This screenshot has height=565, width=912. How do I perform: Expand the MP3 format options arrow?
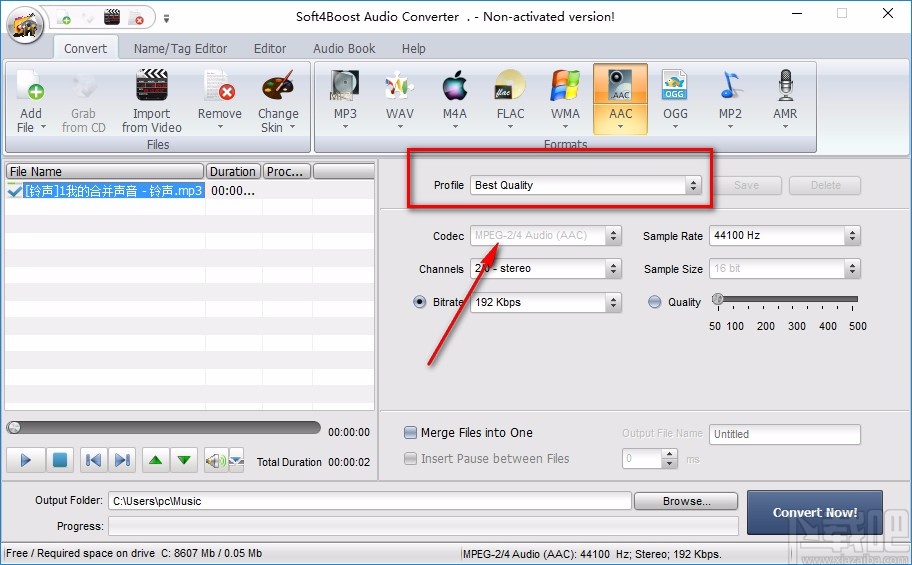point(345,126)
